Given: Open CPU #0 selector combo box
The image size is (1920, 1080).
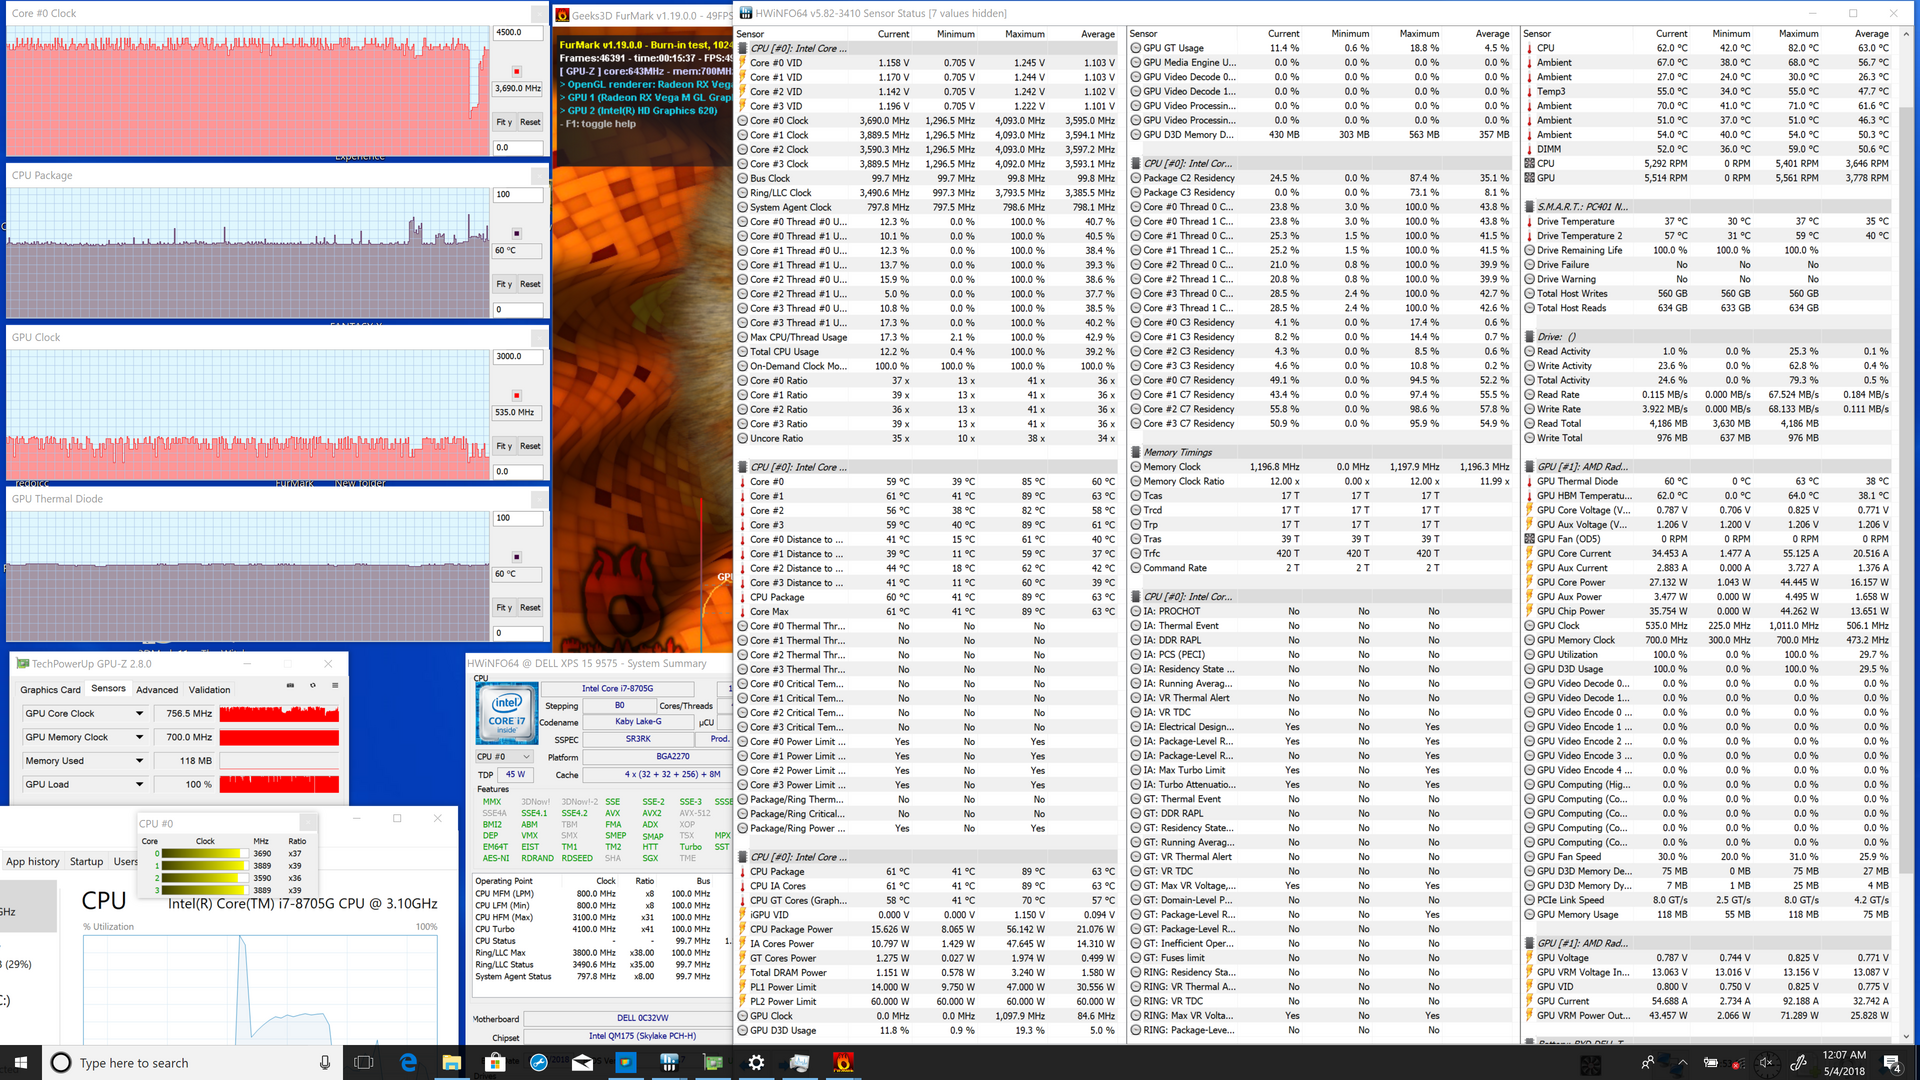Looking at the screenshot, I should pos(504,757).
